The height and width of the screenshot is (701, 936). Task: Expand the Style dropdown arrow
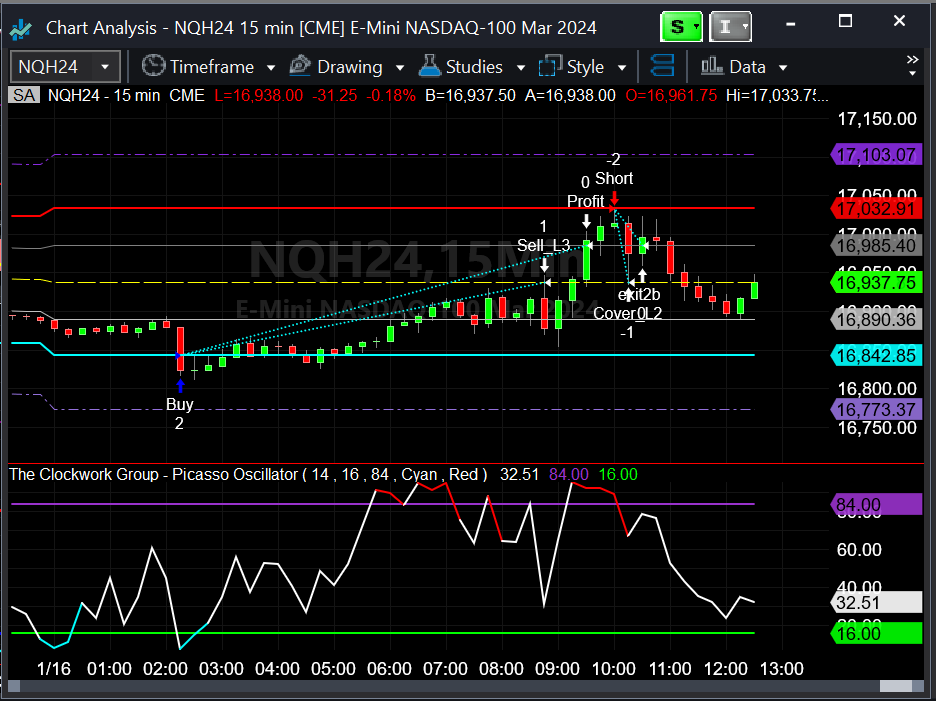coord(622,67)
